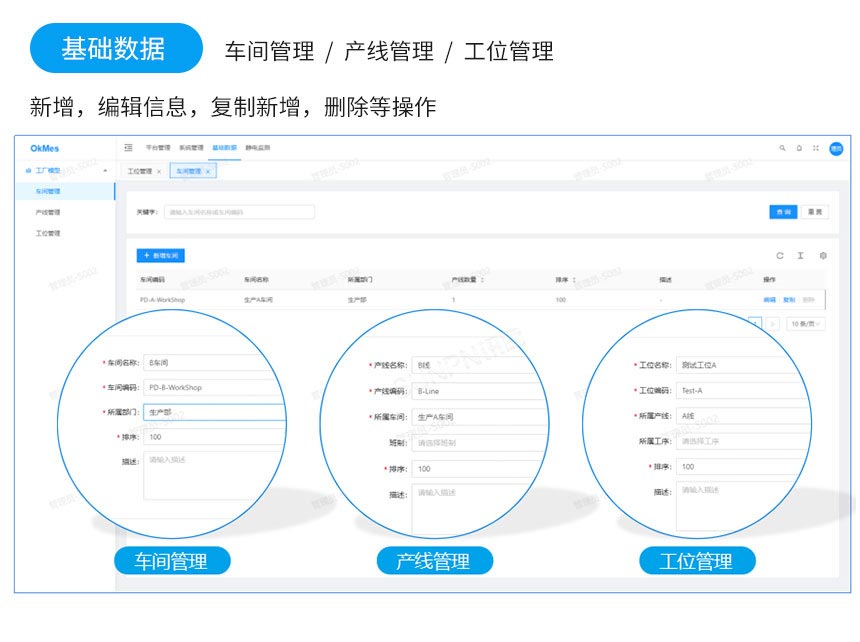The height and width of the screenshot is (642, 860).
Task: Collapse the sidebar using the hamburger icon
Action: [x=127, y=147]
